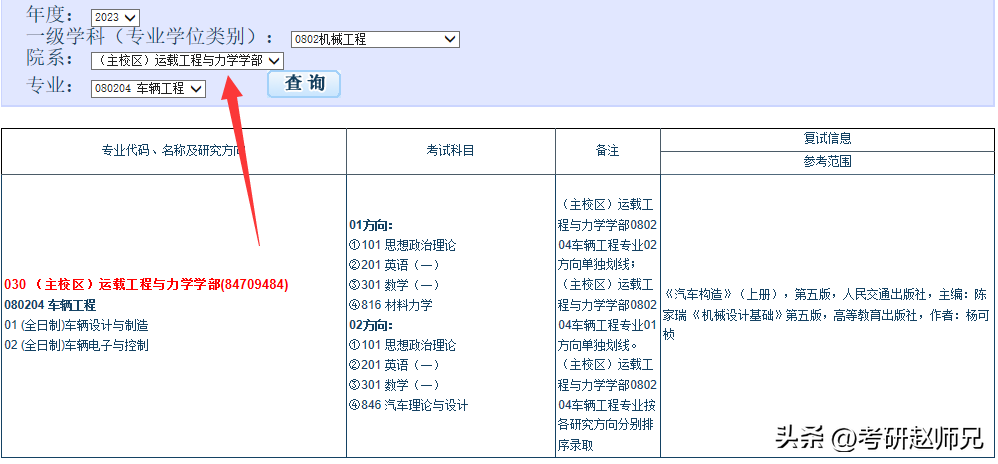Click research direction 01 车辆设计与制造
998x464 pixels.
click(x=76, y=325)
